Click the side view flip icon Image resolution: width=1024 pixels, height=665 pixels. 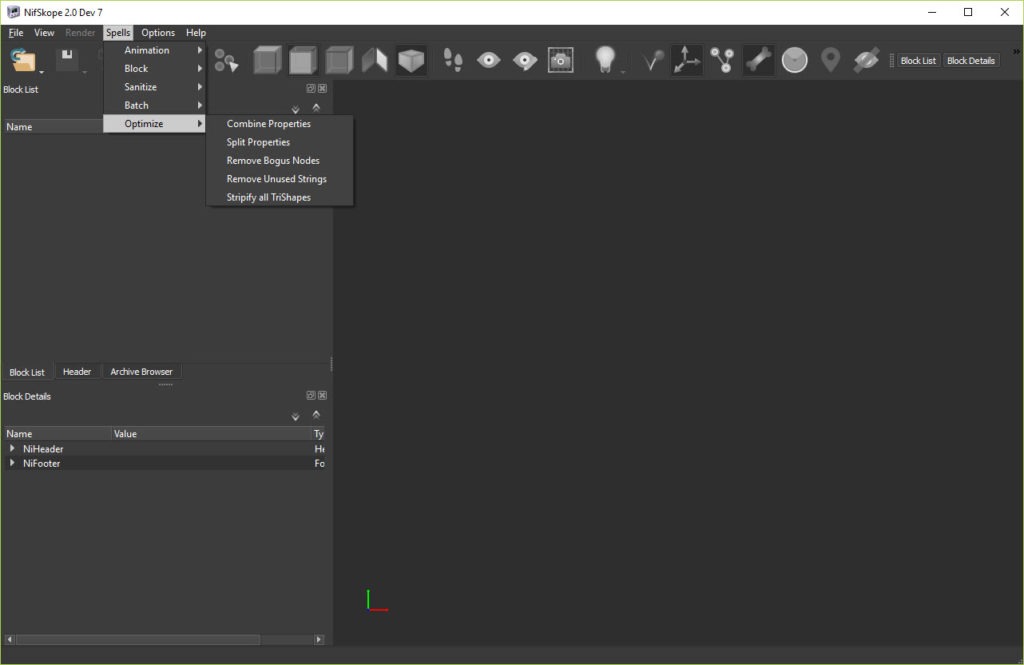coord(375,60)
